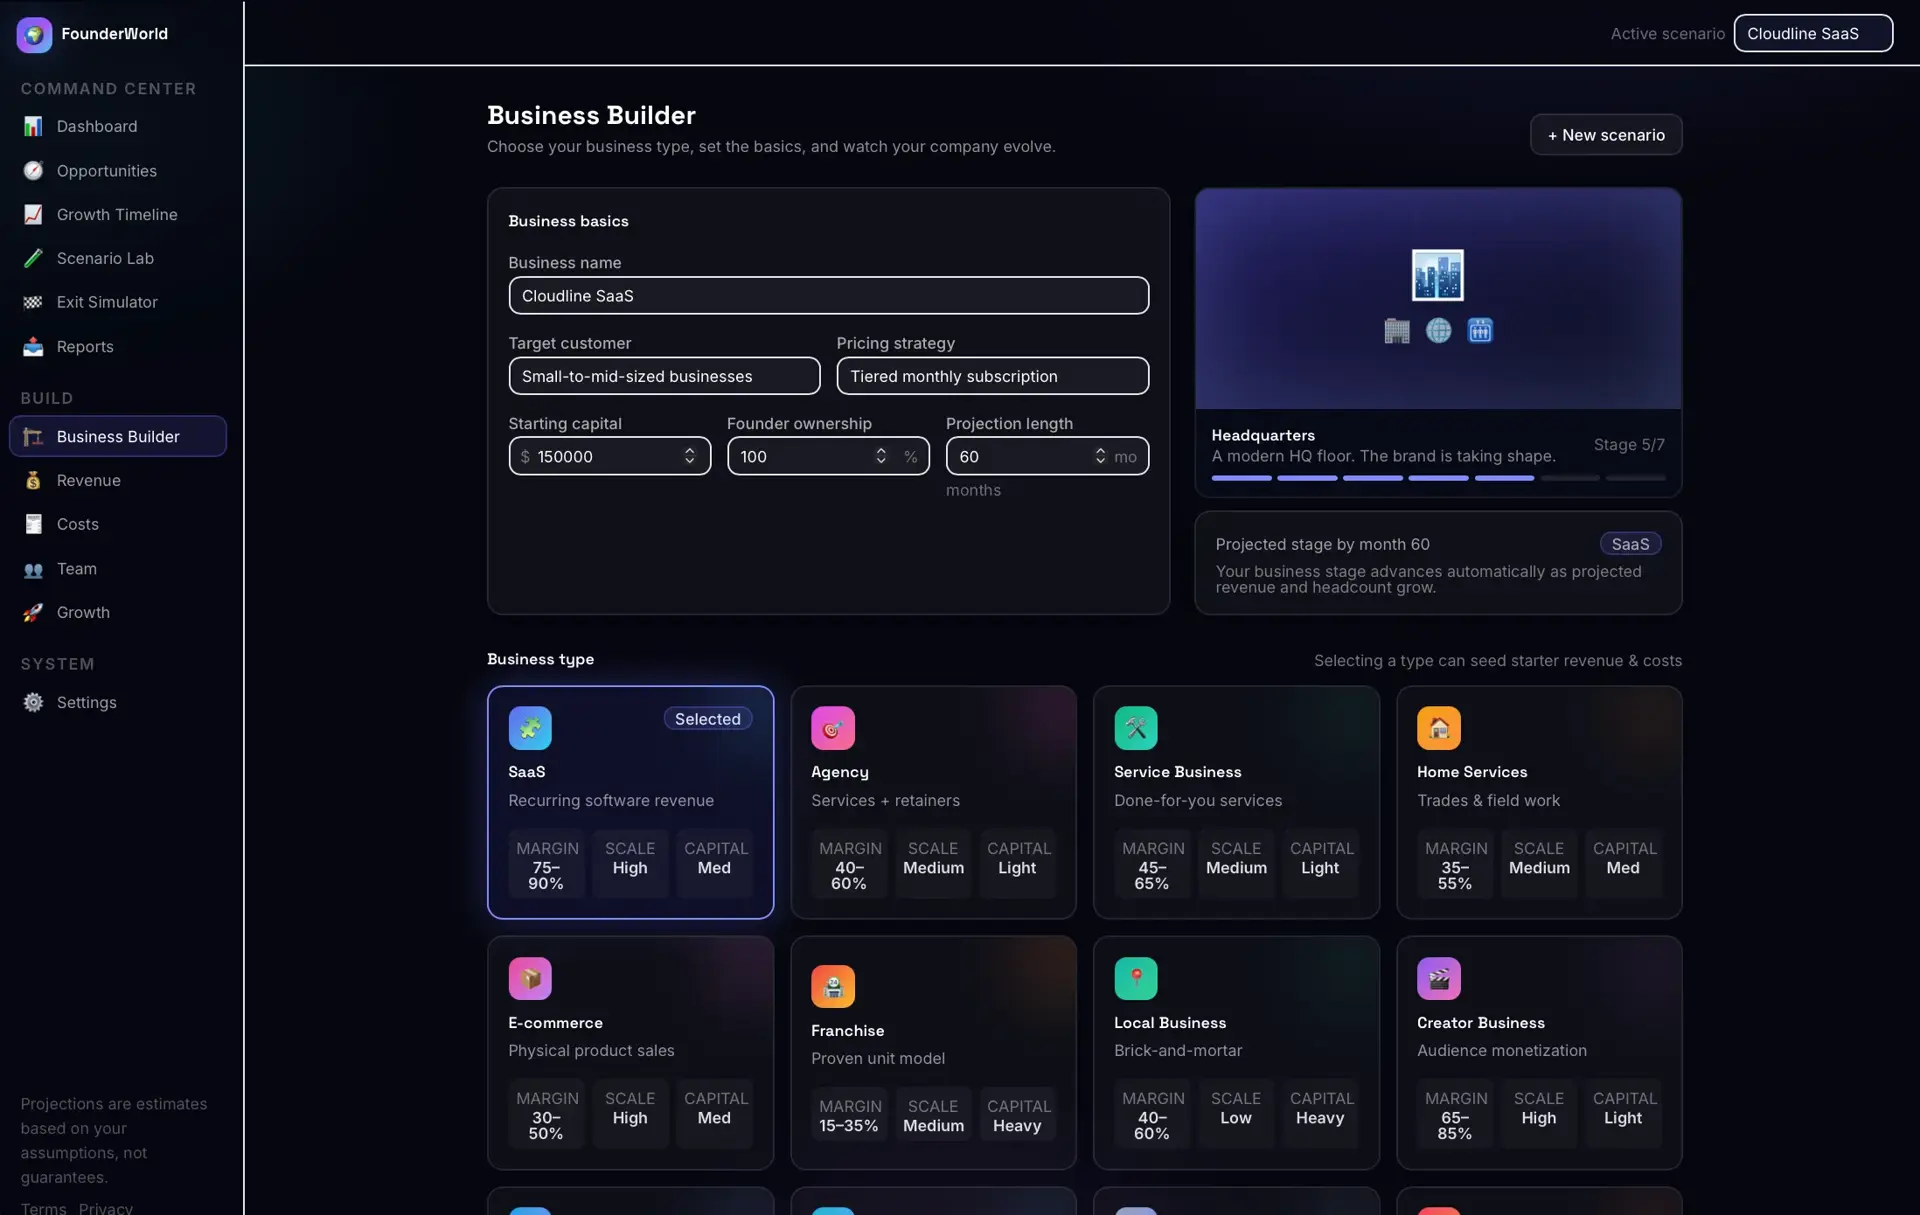Choose the E-commerce business type card
Viewport: 1920px width, 1215px height.
(630, 1053)
